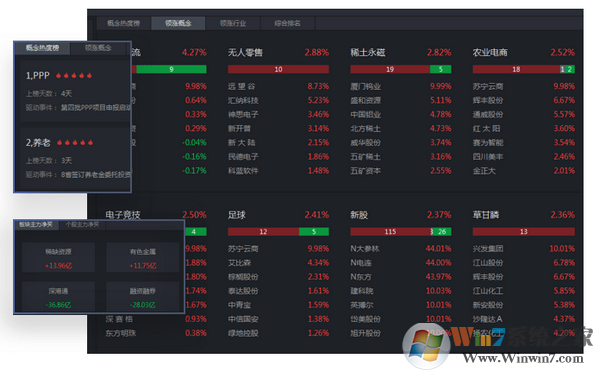600x372 pixels.
Task: Select the 深赛格 stock row
Action: pyautogui.click(x=156, y=319)
